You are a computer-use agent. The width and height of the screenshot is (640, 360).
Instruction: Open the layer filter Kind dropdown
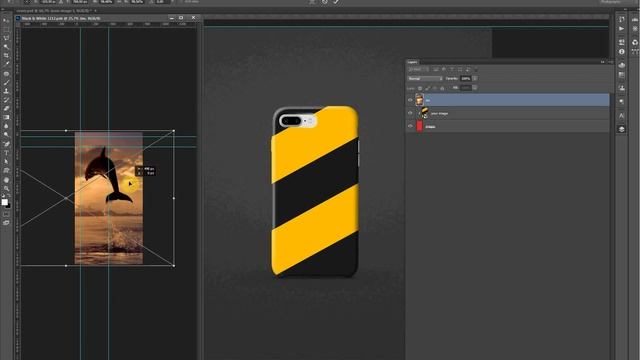click(x=419, y=70)
